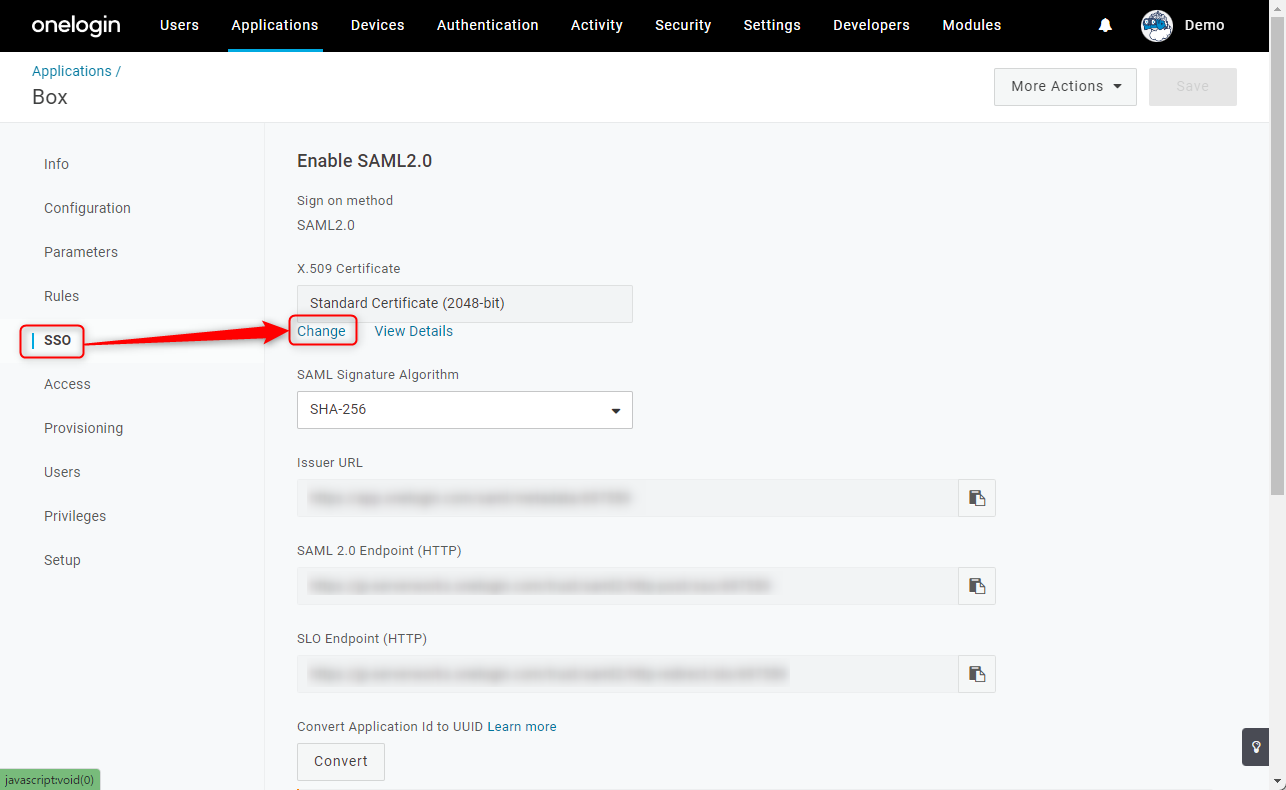The image size is (1286, 790).
Task: Follow the Learn more link
Action: coord(522,727)
